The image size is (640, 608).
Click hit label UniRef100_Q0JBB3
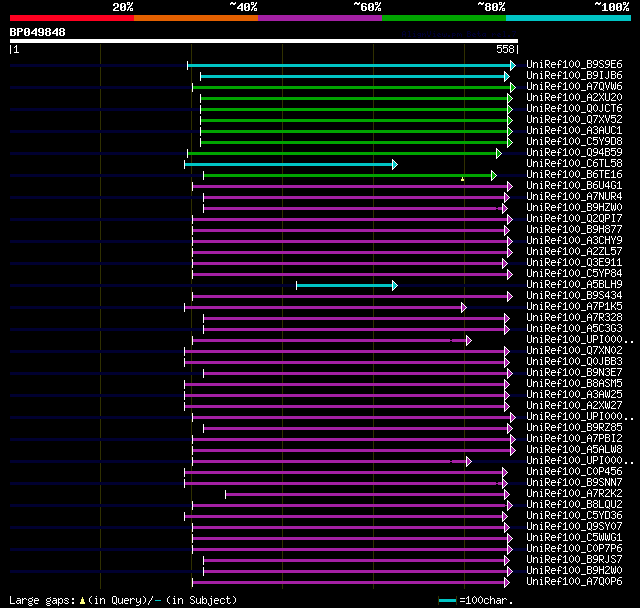[574, 362]
